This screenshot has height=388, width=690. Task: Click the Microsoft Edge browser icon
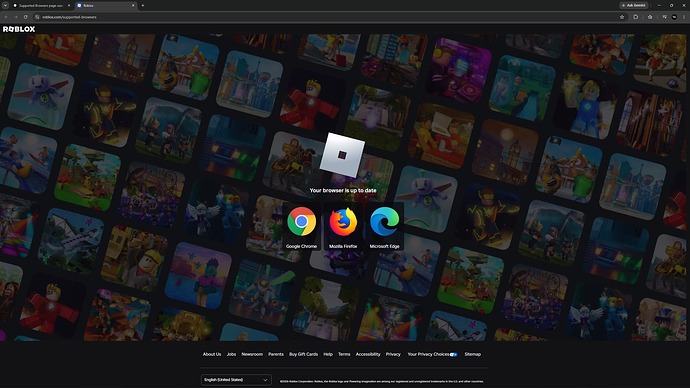pos(385,221)
